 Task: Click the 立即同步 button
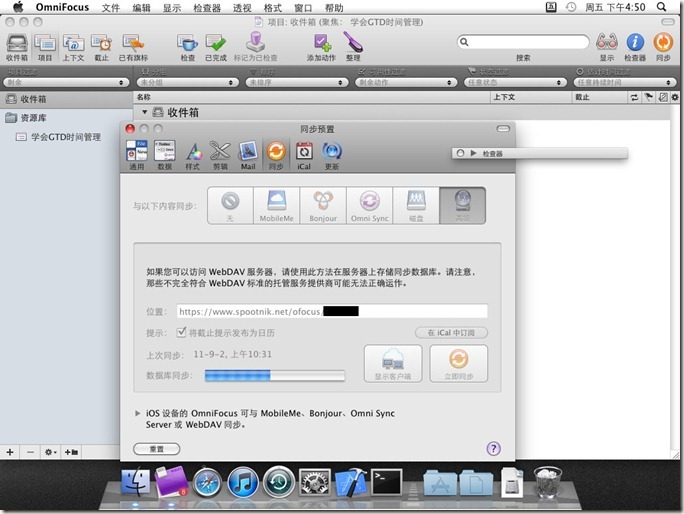(x=458, y=363)
